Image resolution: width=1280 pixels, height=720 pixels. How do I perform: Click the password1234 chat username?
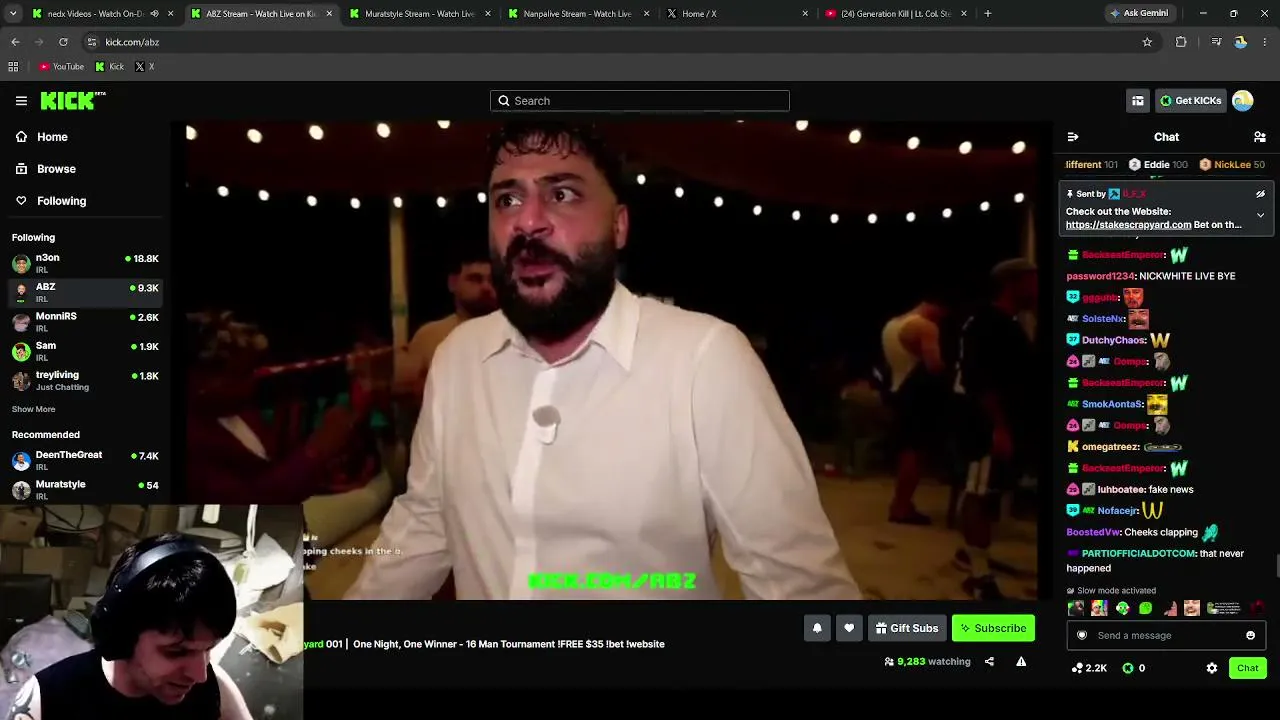[1101, 276]
